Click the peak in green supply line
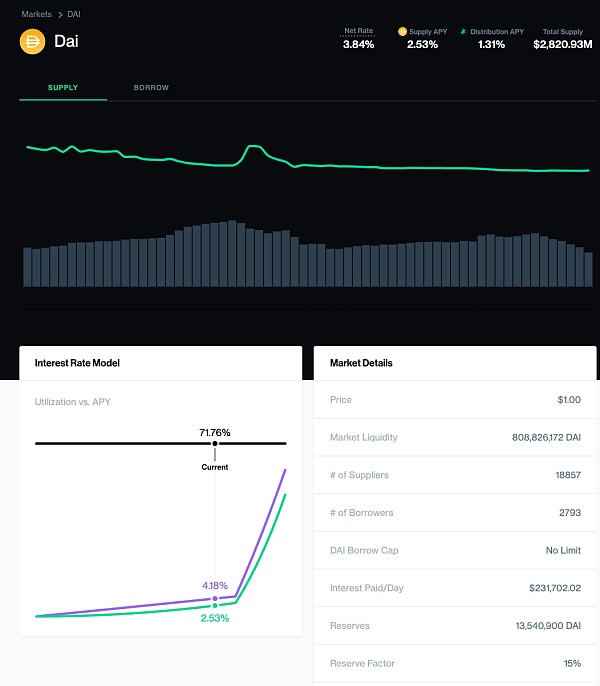 (x=252, y=147)
